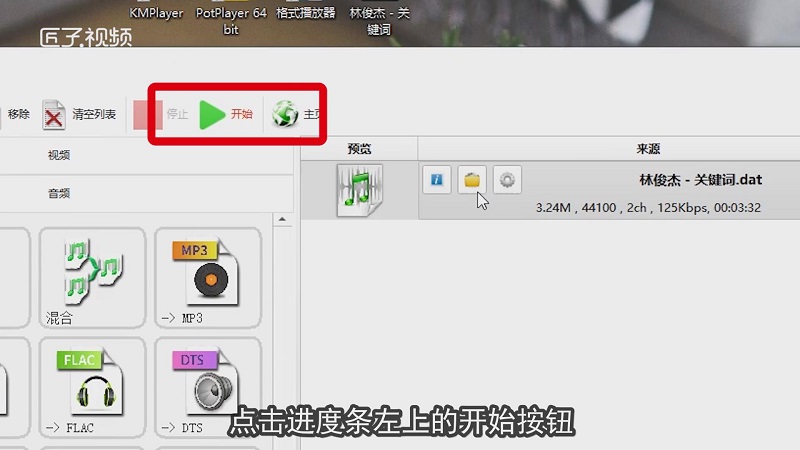Open the 主页 (Home) globe icon

(285, 115)
